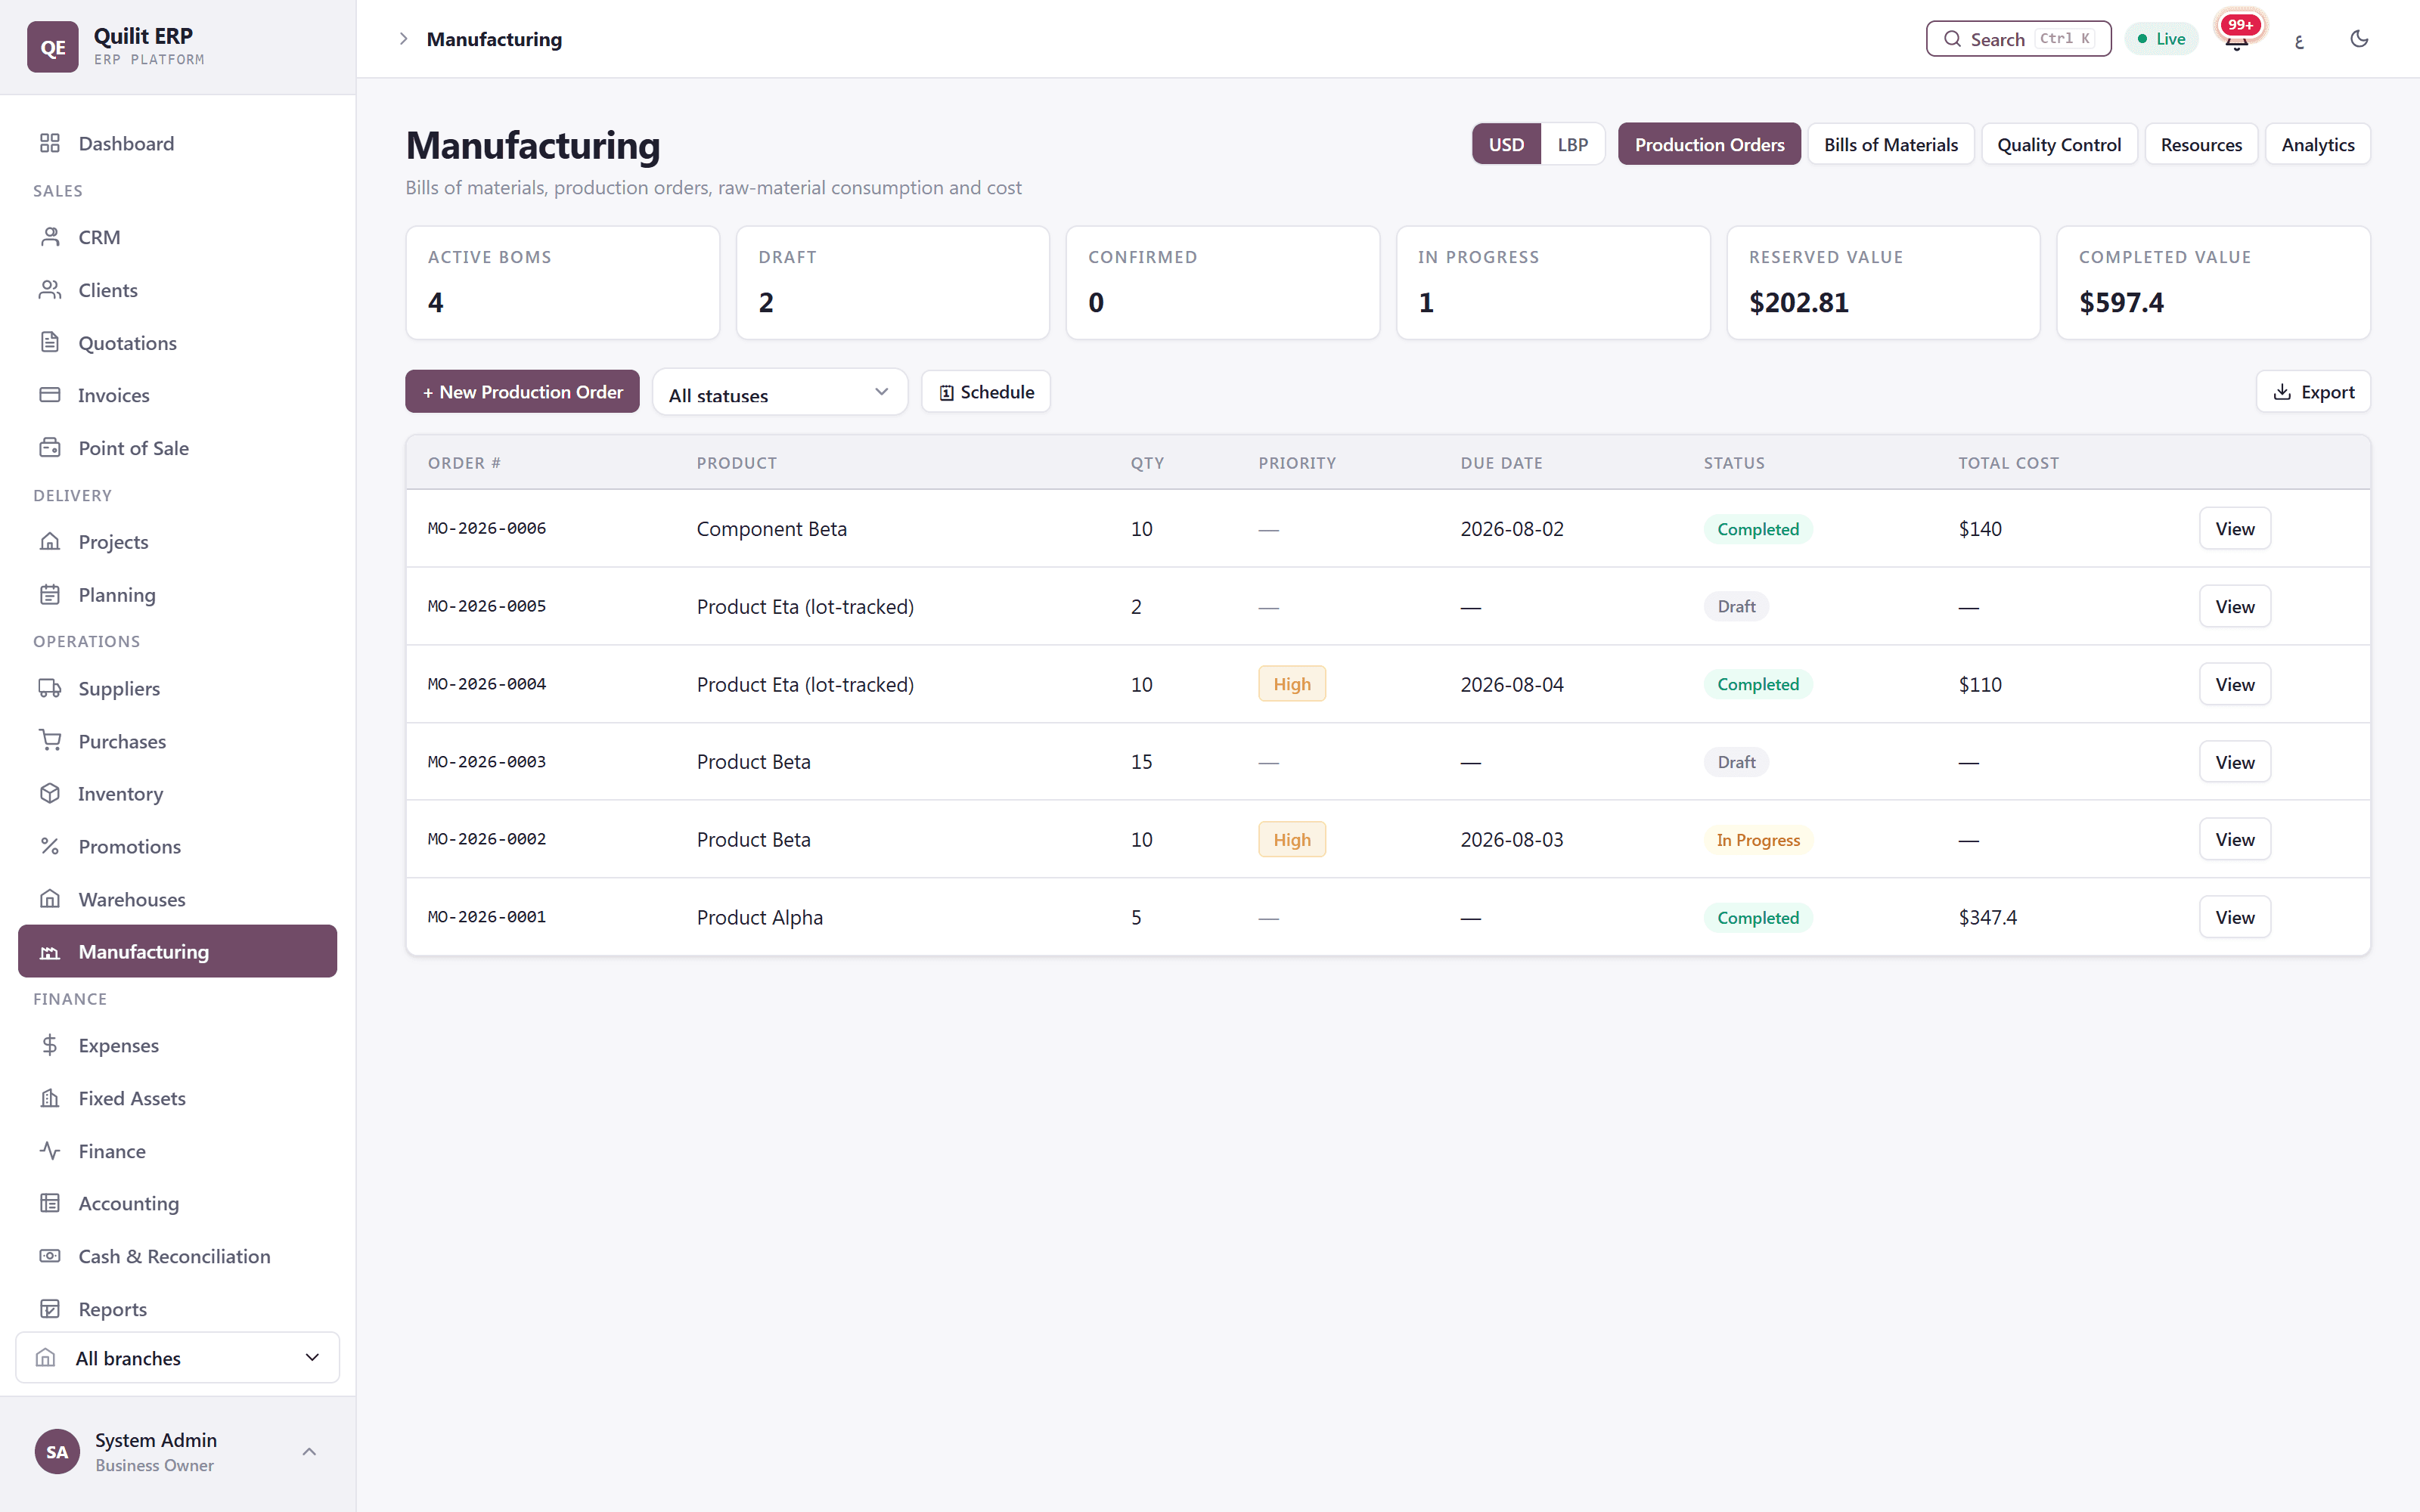Click the Suppliers truck icon
The width and height of the screenshot is (2420, 1512).
point(50,688)
